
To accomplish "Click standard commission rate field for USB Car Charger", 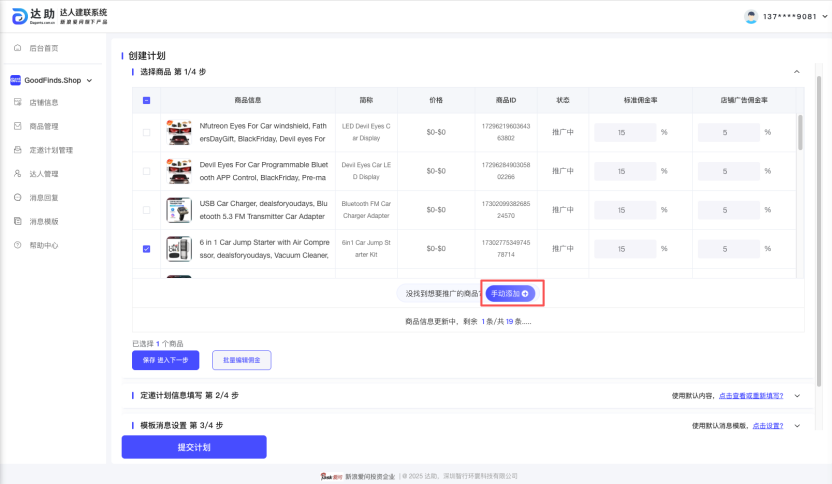I will point(624,210).
